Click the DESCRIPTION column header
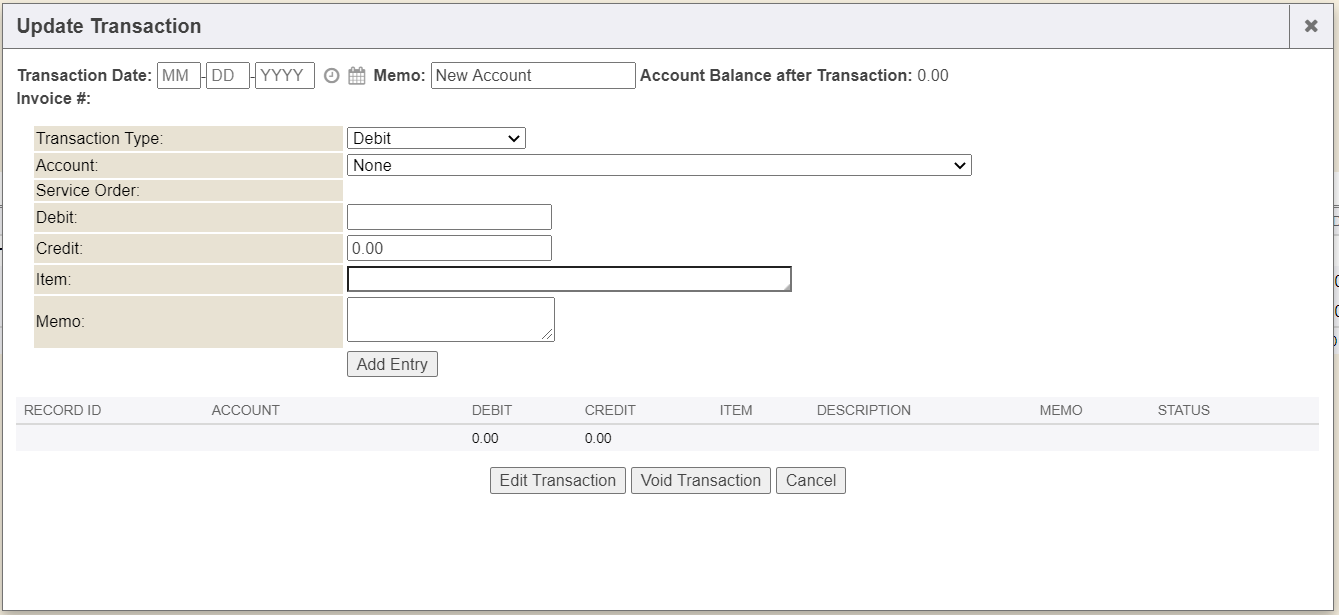Viewport: 1339px width, 615px height. point(863,411)
